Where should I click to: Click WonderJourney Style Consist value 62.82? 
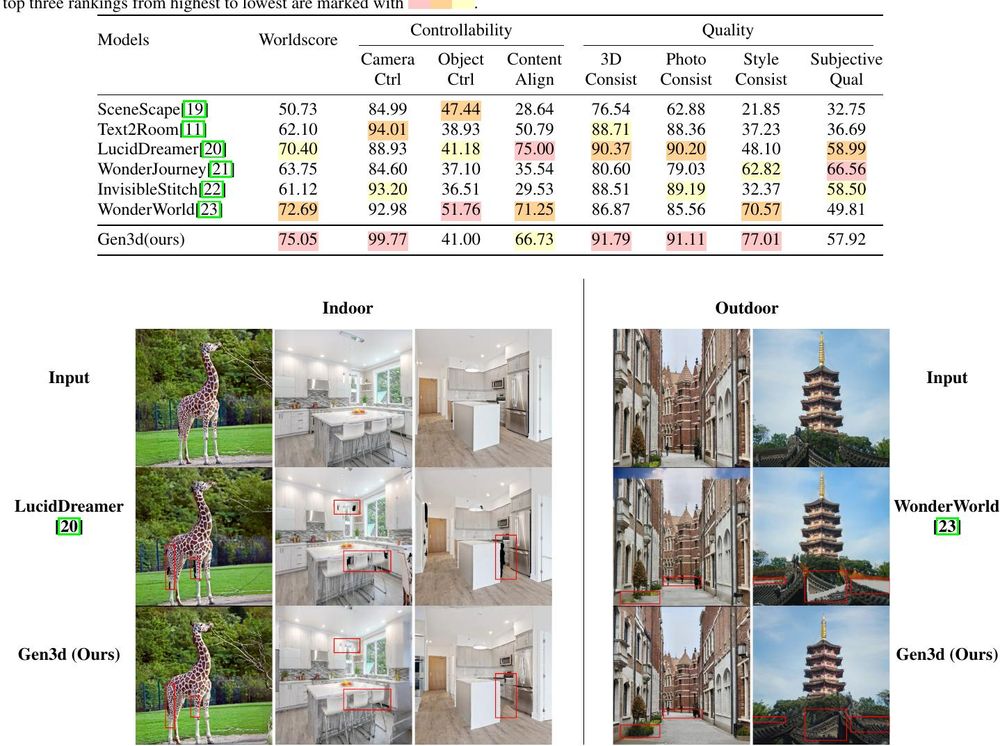(x=761, y=169)
